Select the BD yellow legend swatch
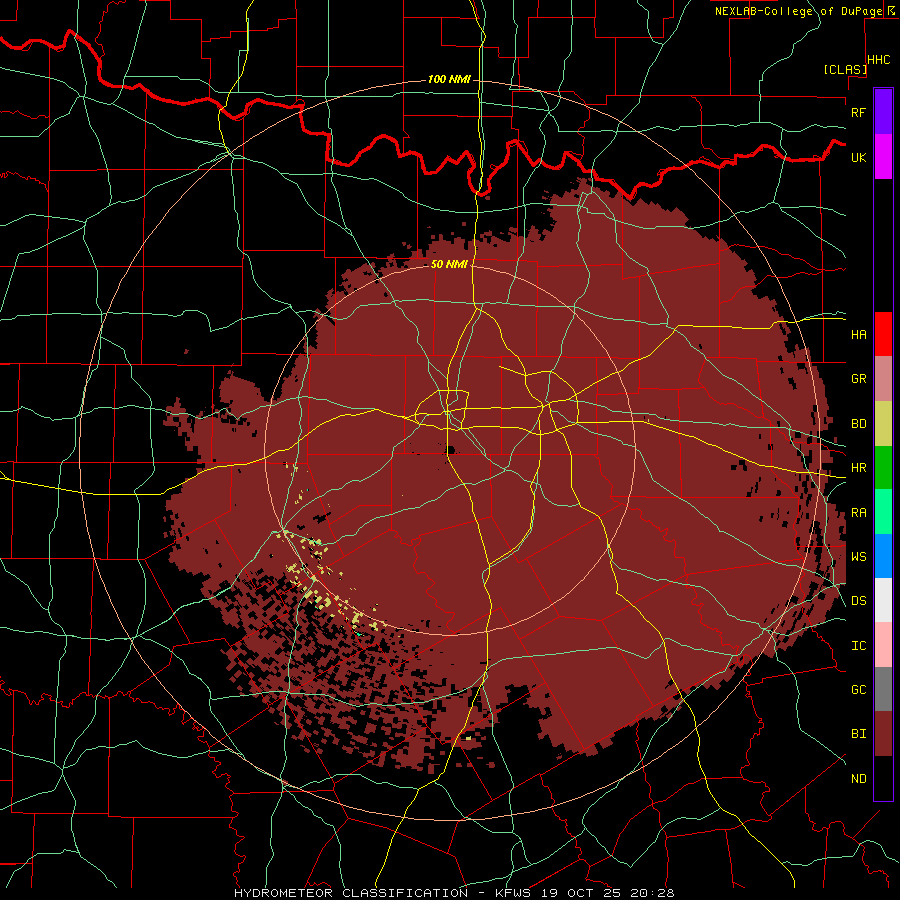 (883, 424)
